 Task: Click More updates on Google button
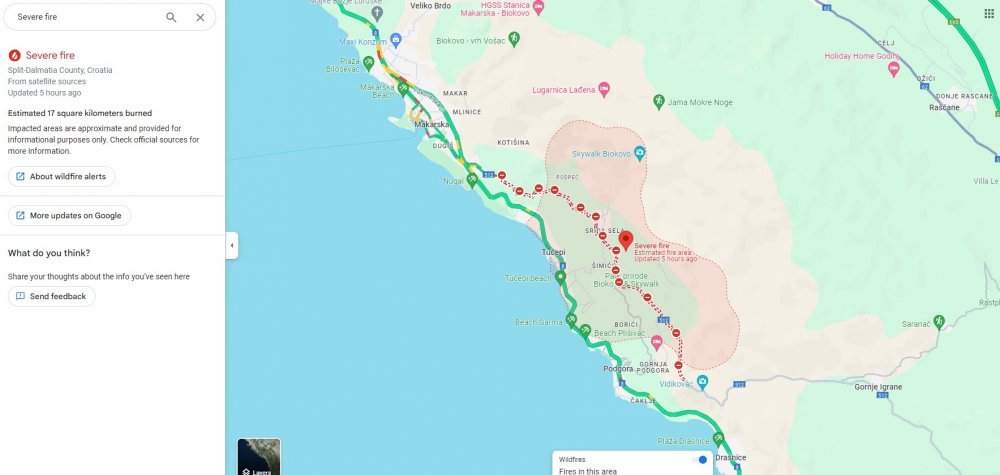point(70,216)
